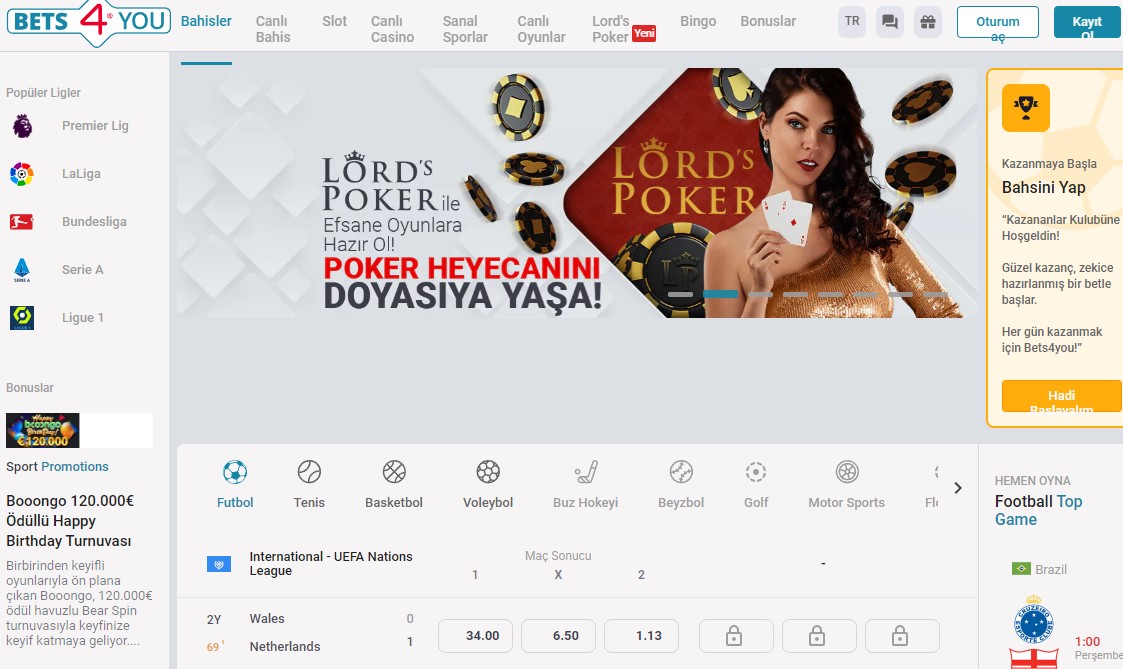Click the Serie A league logo
Image resolution: width=1123 pixels, height=669 pixels.
coord(22,270)
